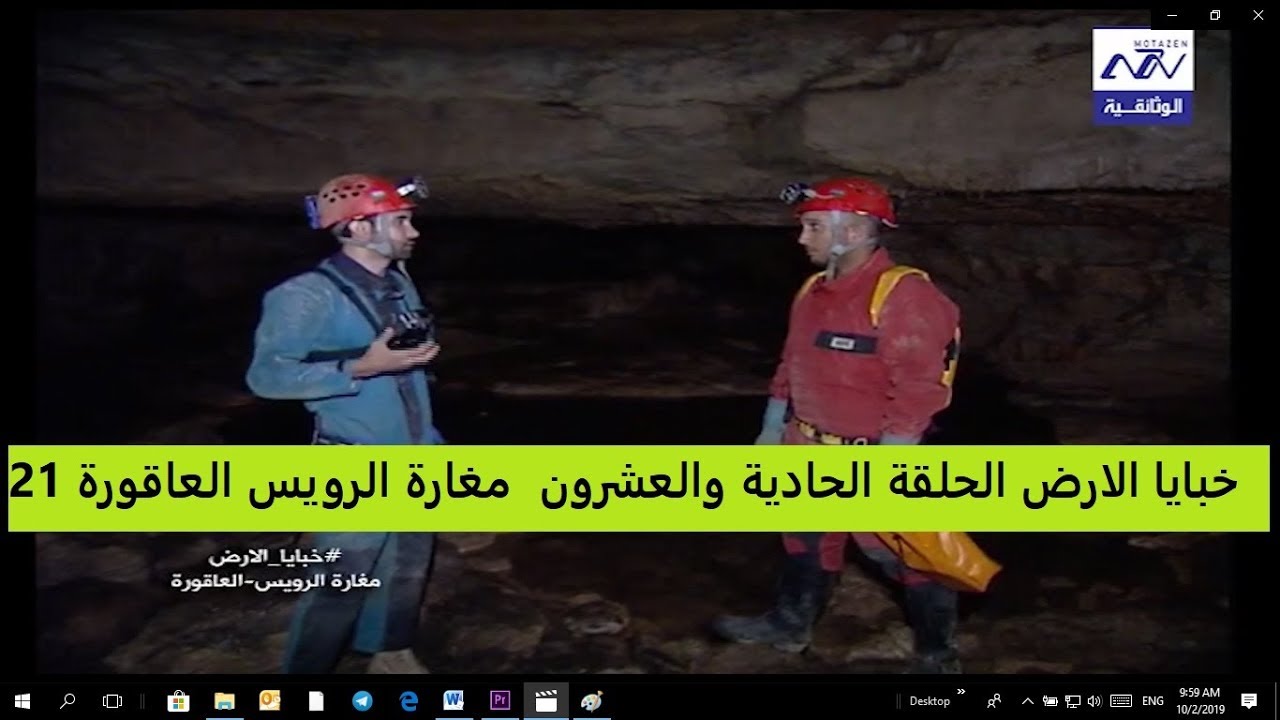Click the Desktop toolbar label
The image size is (1280, 720).
pyautogui.click(x=930, y=701)
